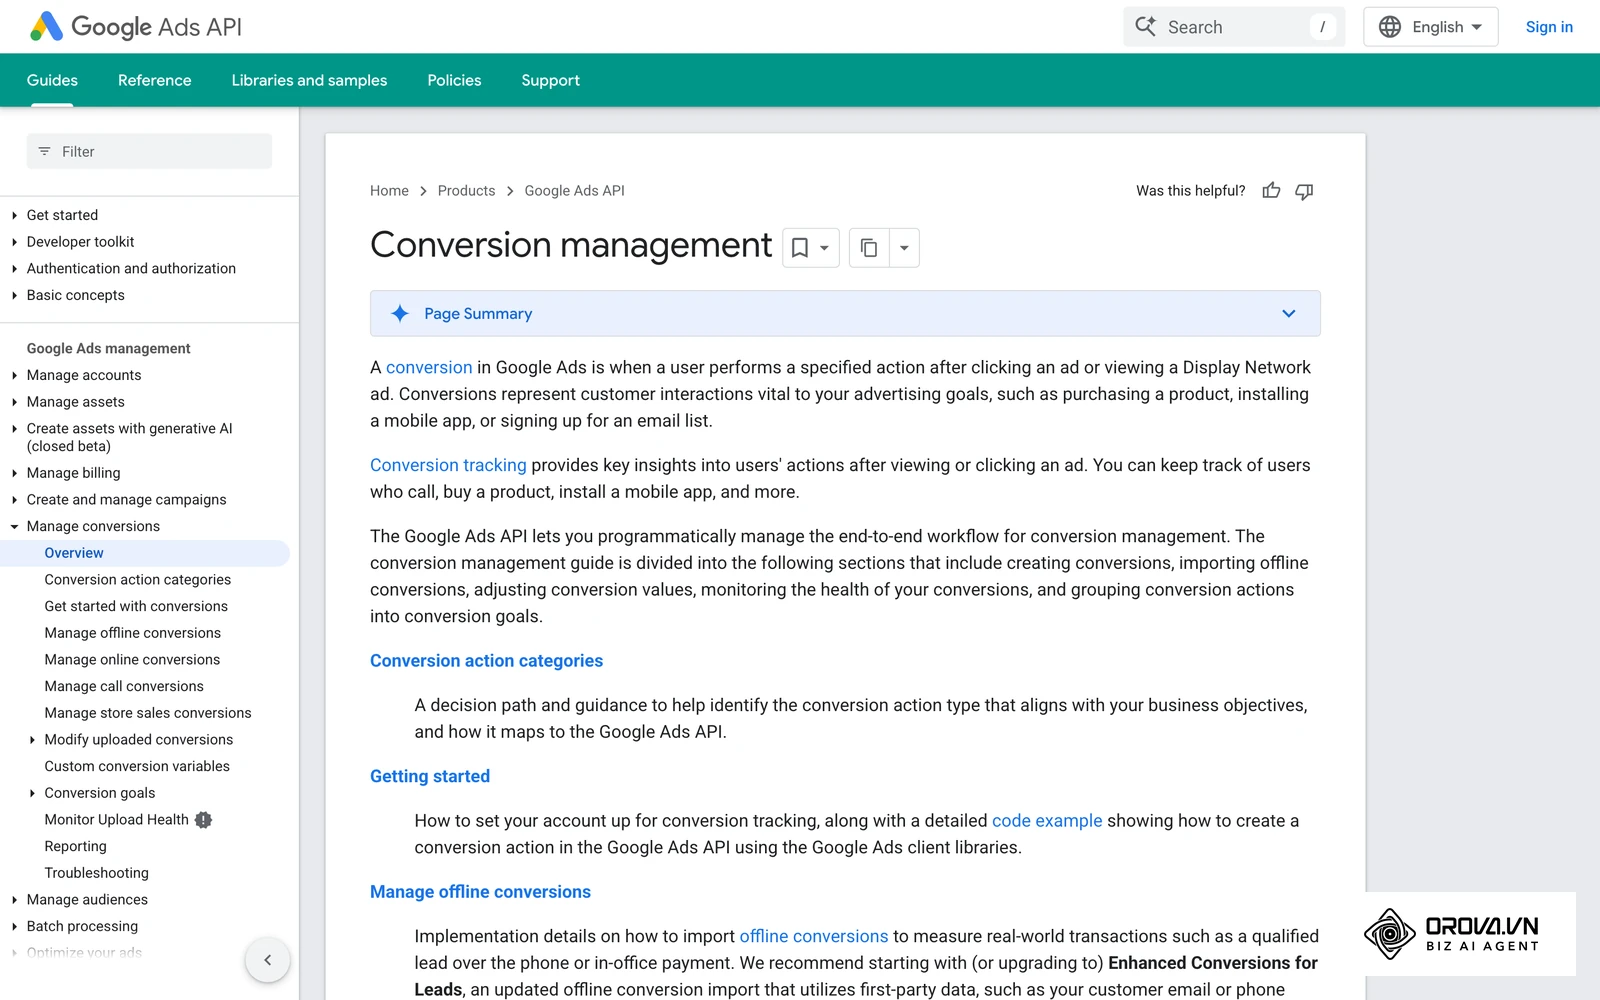
Task: Open Custom conversion variables sidebar item
Action: coord(137,766)
